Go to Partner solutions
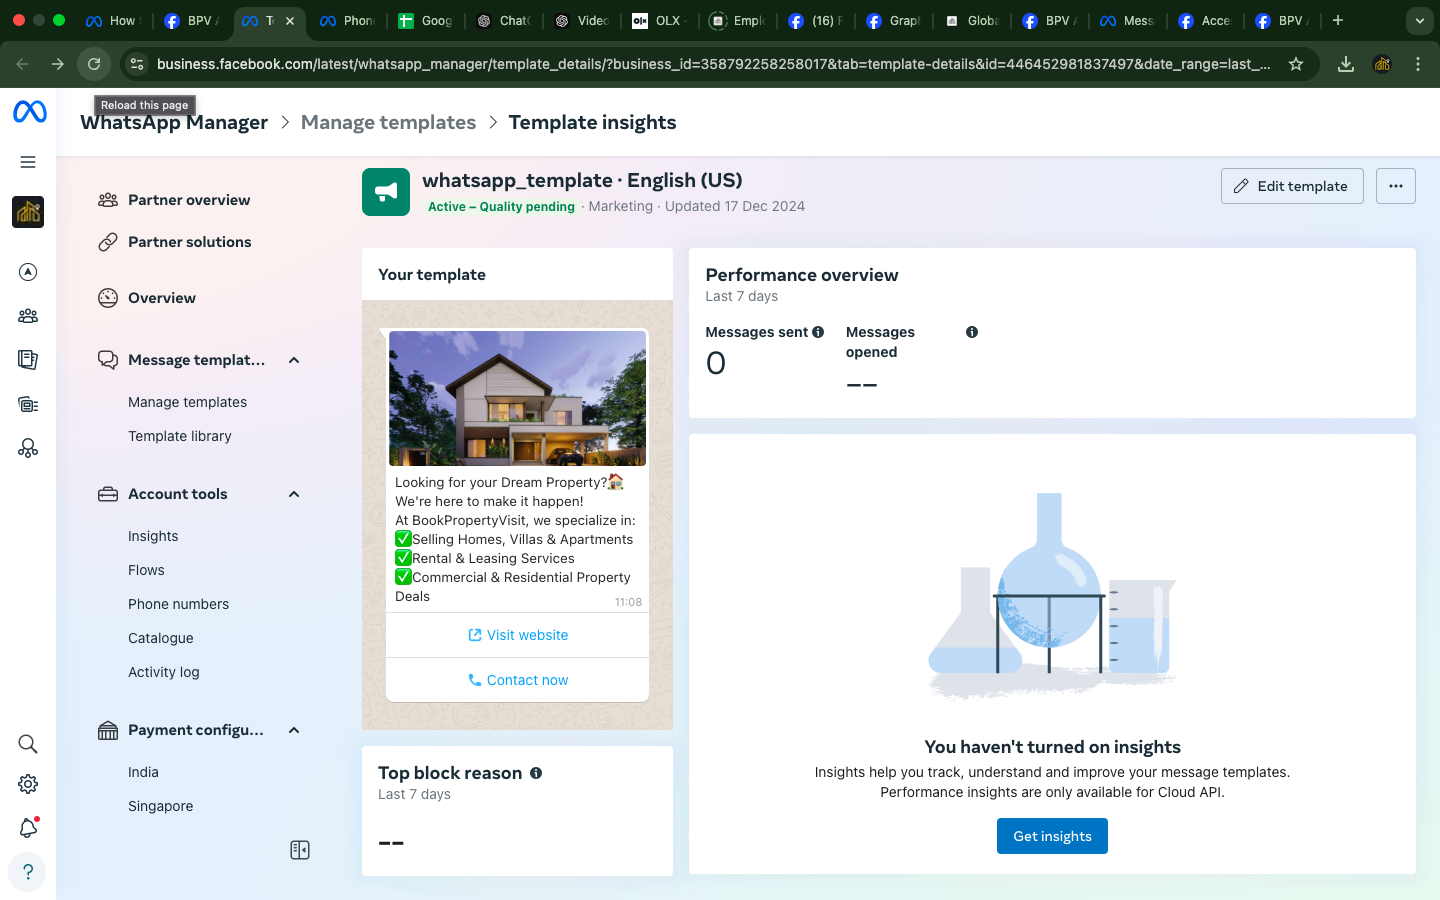 pyautogui.click(x=189, y=242)
